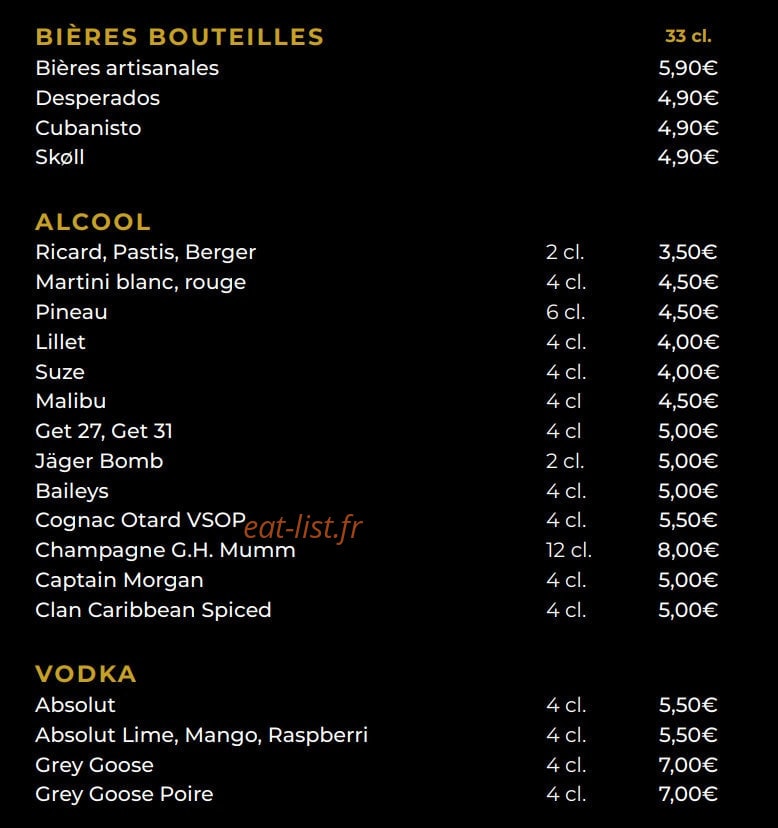
Task: Click the Clan Caribbean Spiced item
Action: [x=153, y=610]
